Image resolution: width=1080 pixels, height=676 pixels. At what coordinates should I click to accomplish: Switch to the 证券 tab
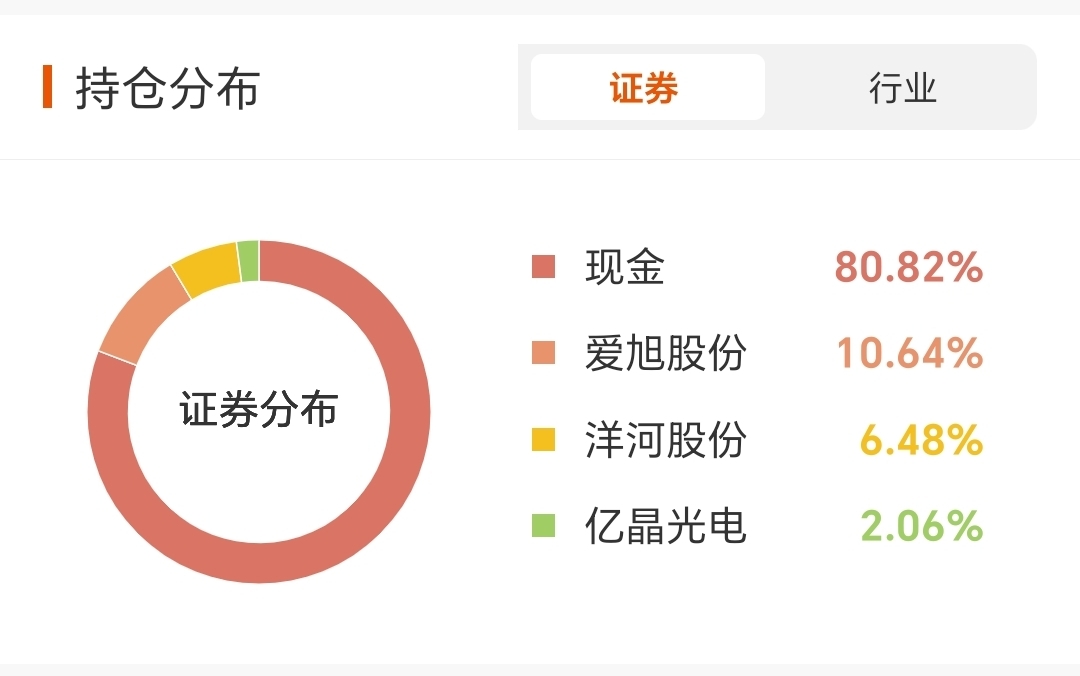tap(646, 88)
